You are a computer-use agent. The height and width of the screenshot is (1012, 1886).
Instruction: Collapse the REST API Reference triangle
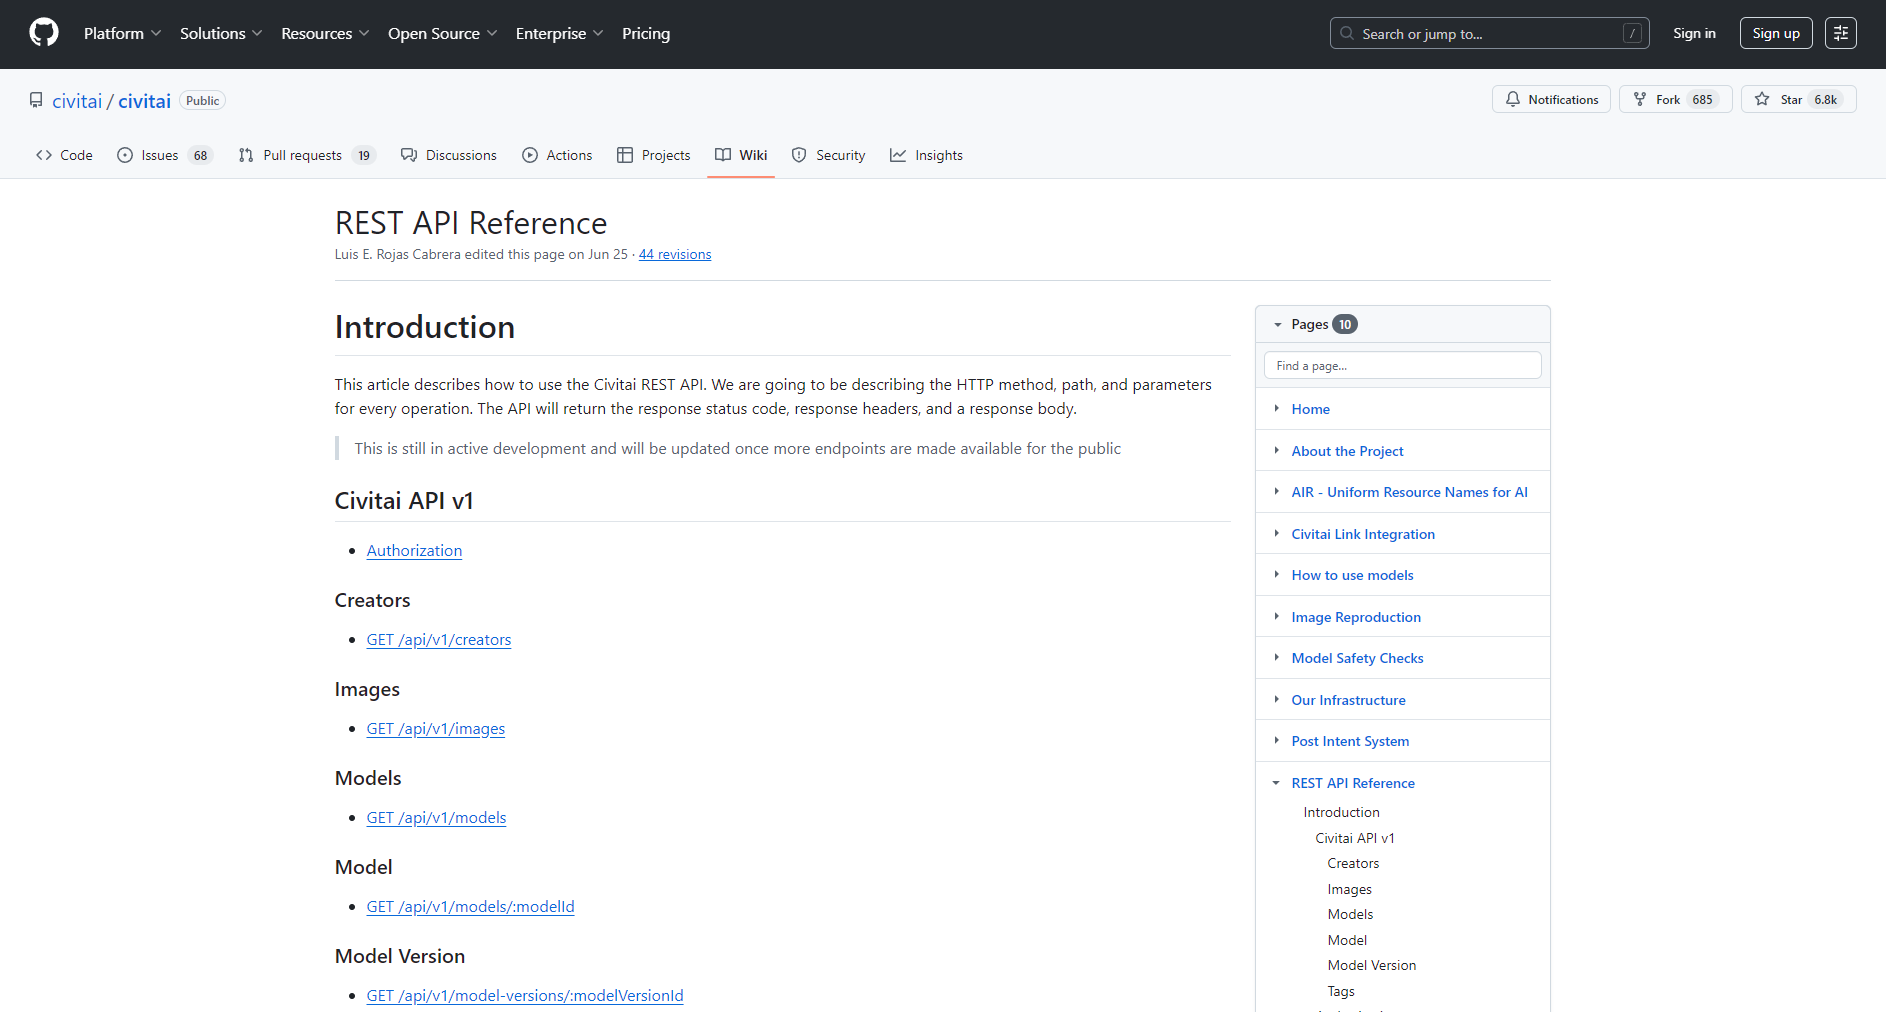[x=1276, y=783]
